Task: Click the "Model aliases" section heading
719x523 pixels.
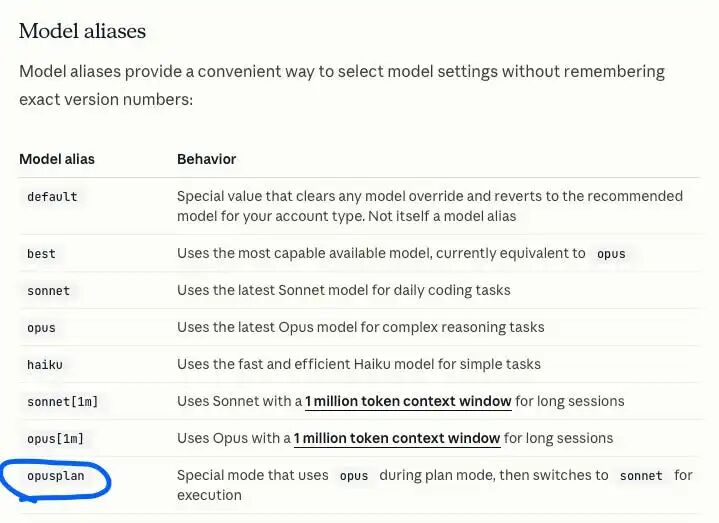Action: (x=83, y=31)
